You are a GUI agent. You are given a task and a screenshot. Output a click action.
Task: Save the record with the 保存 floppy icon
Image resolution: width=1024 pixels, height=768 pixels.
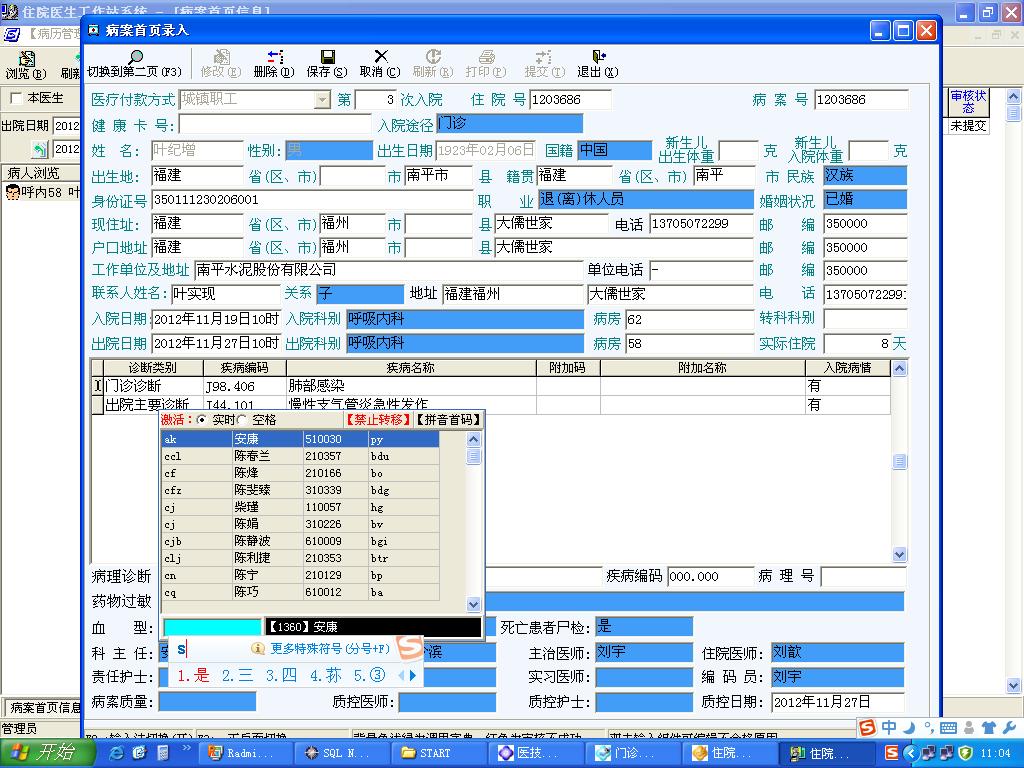pyautogui.click(x=328, y=57)
